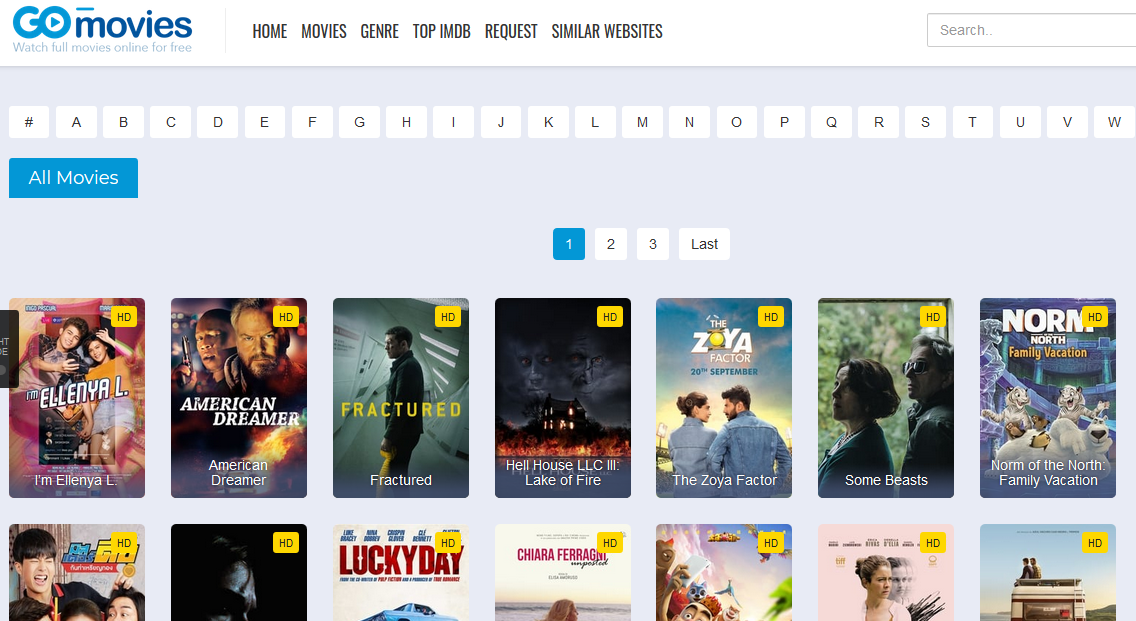1136x621 pixels.
Task: Filter movies by letter W
Action: (x=1115, y=122)
